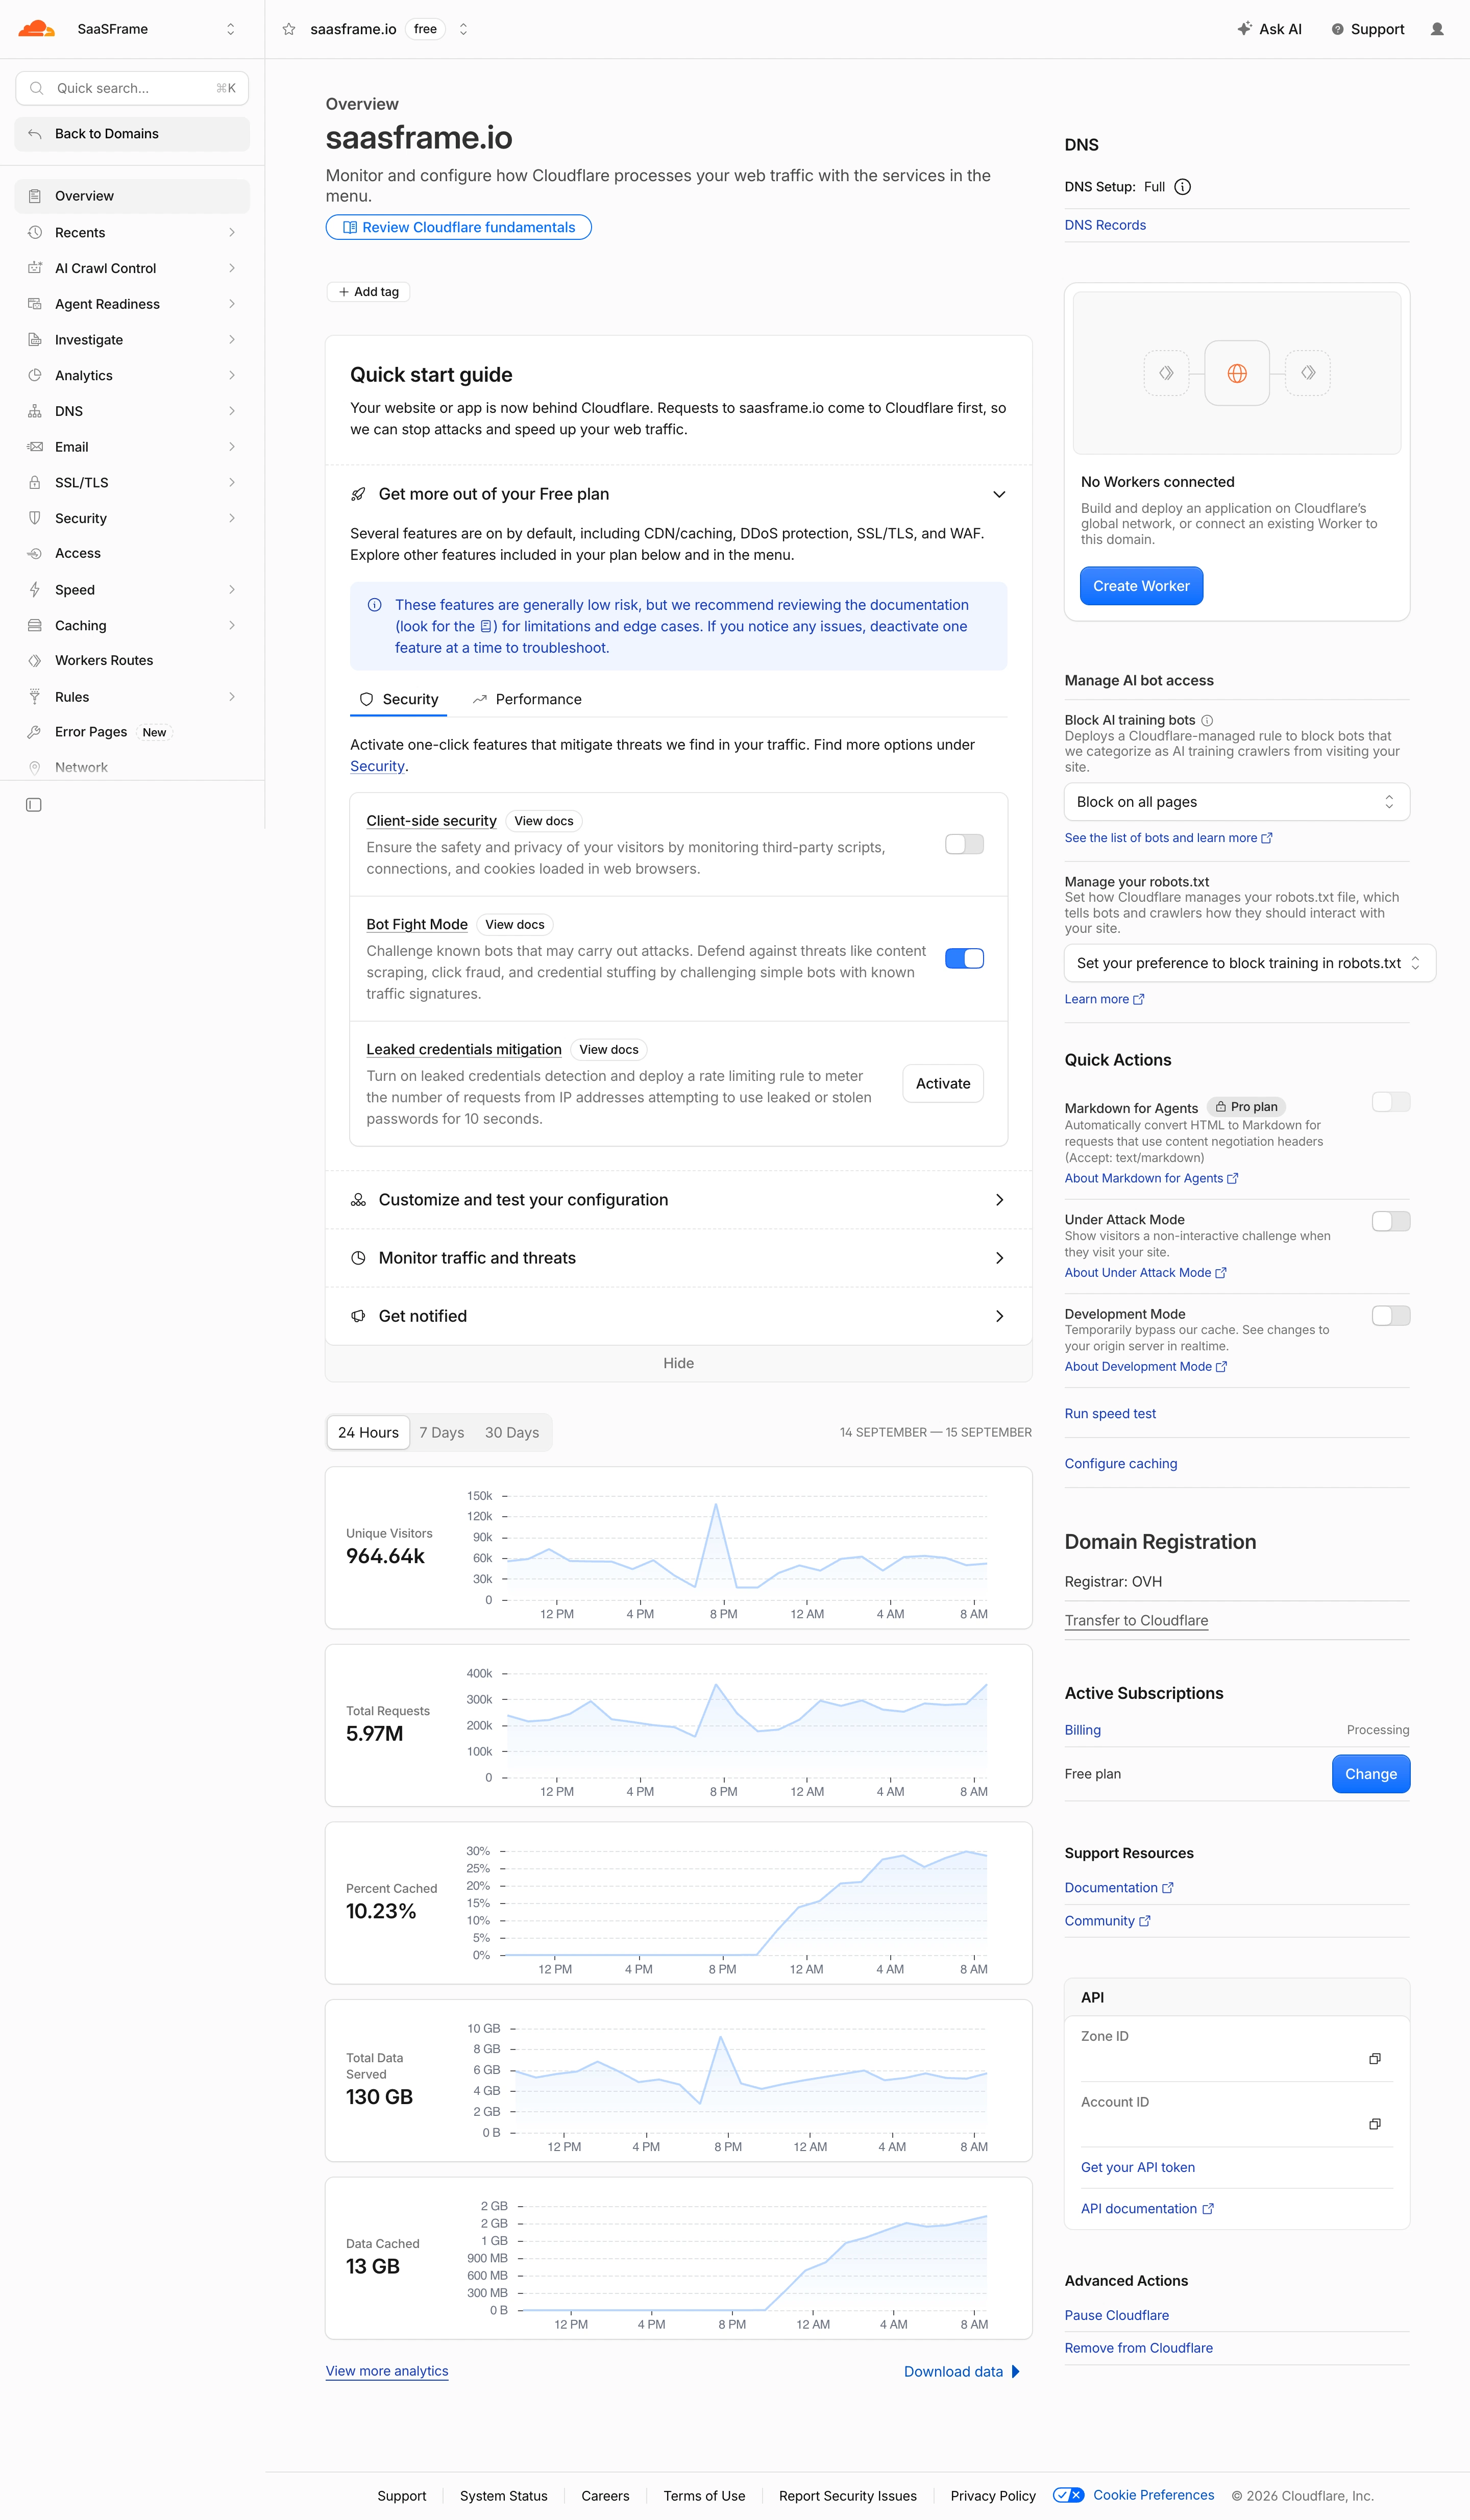Click the collapse sidebar icon
The width and height of the screenshot is (1470, 2520).
coord(34,805)
